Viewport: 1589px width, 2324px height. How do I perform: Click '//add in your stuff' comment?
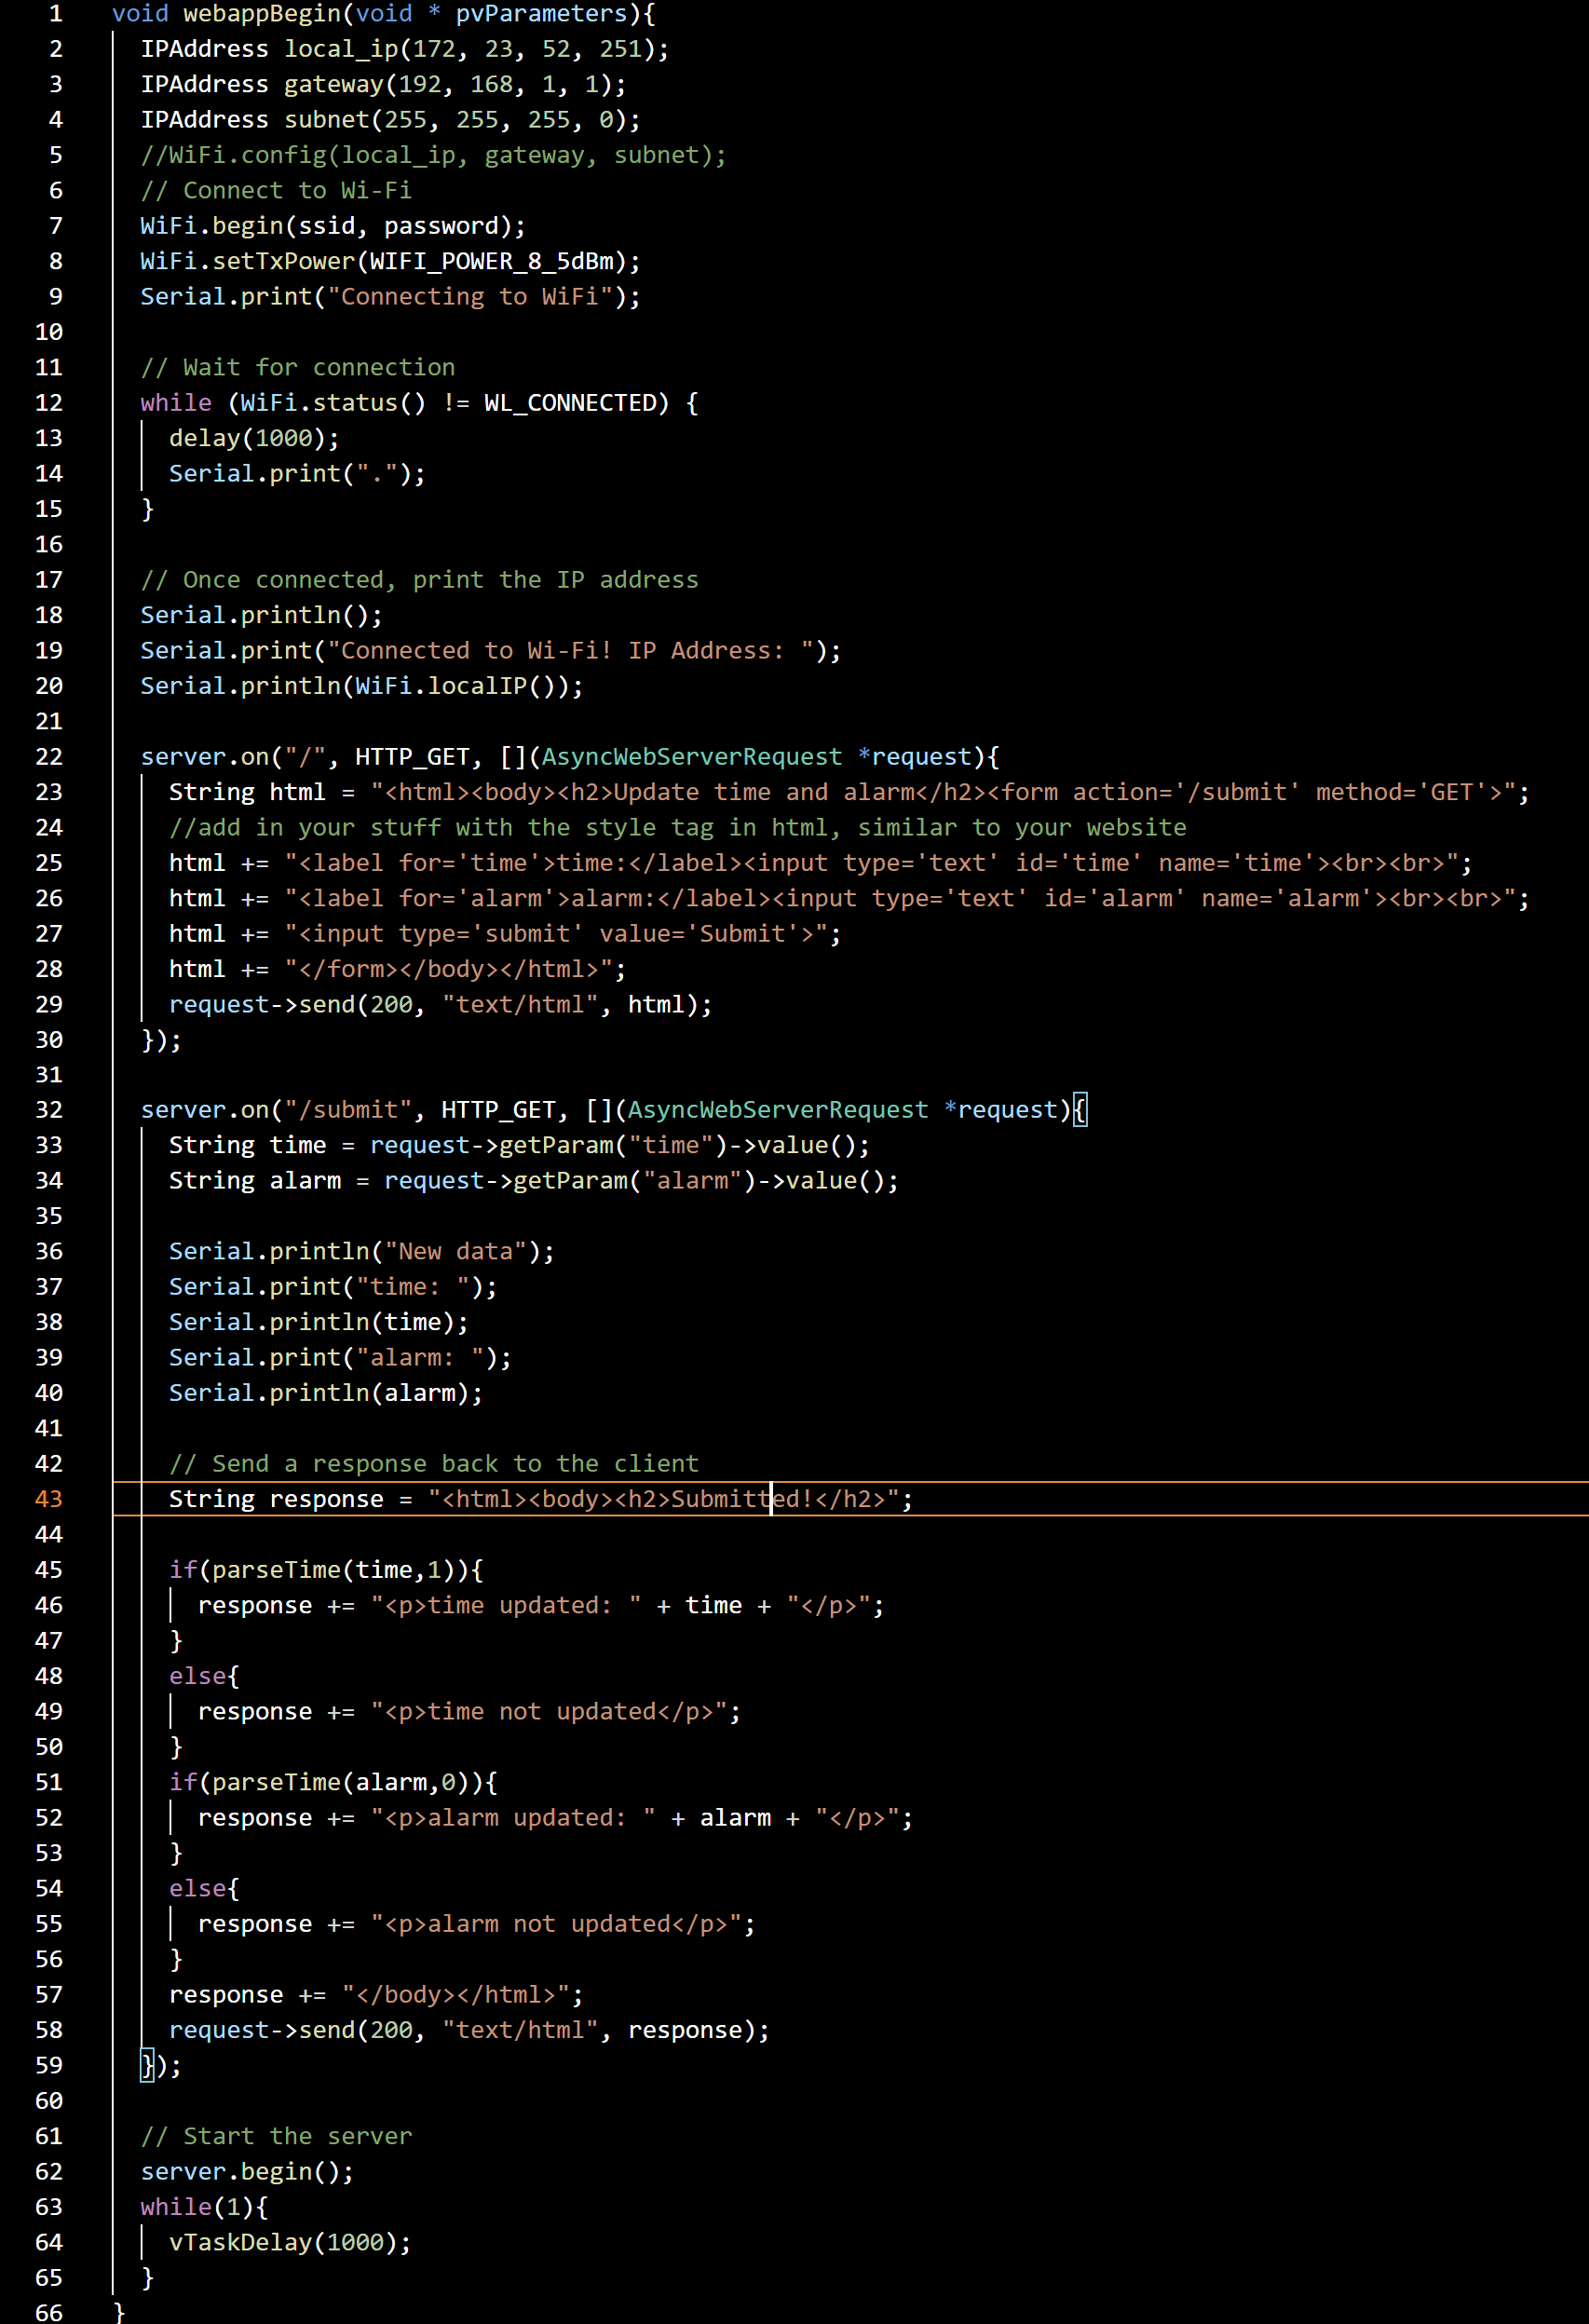[678, 828]
